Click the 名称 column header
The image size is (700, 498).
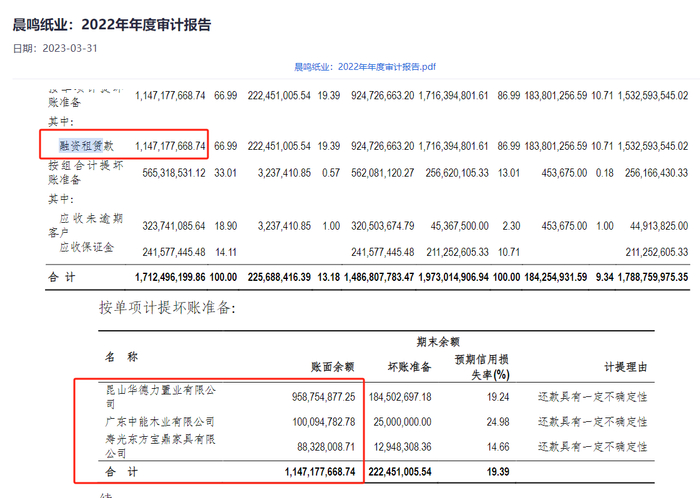pyautogui.click(x=121, y=357)
